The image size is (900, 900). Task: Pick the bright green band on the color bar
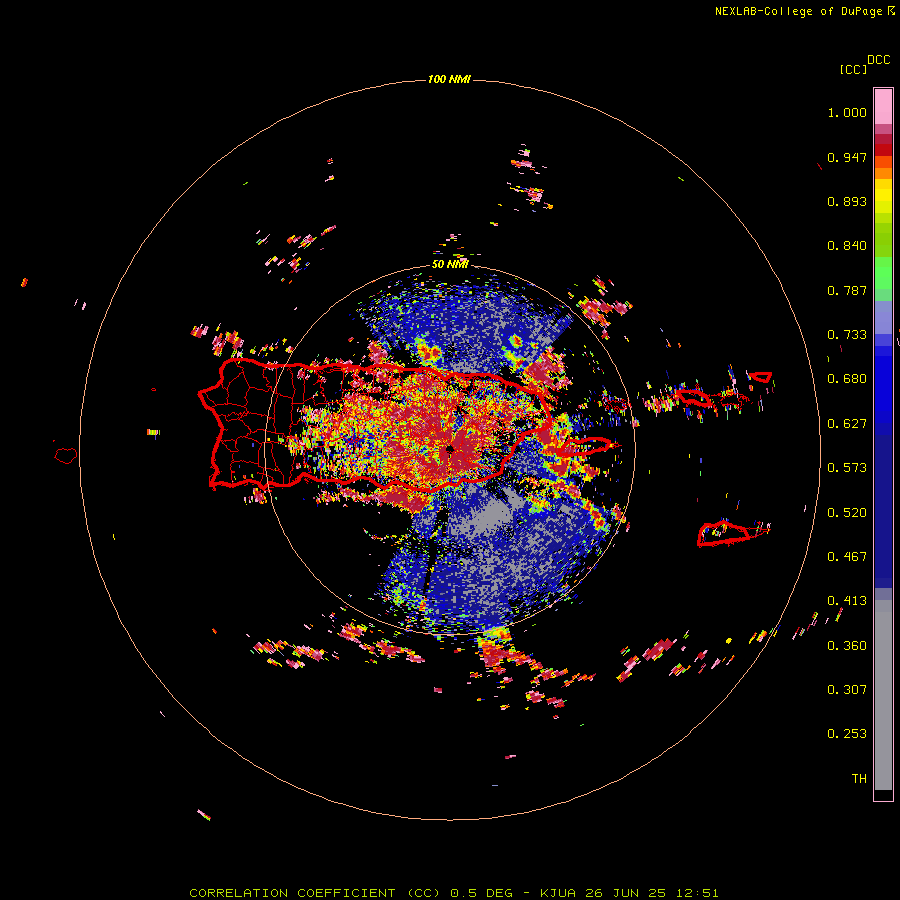coord(883,273)
